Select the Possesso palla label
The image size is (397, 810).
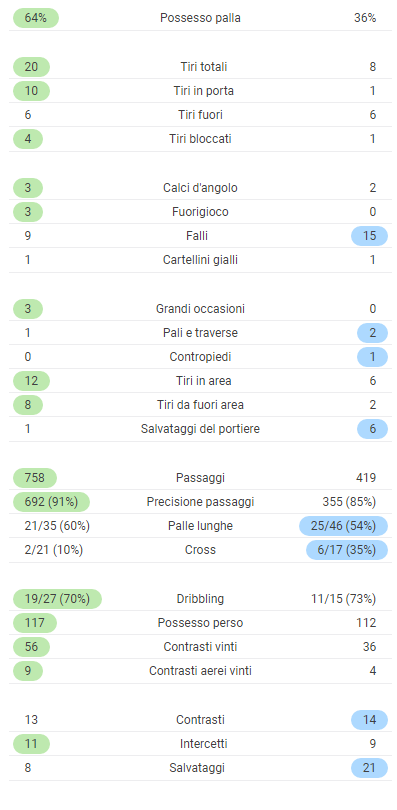200,18
